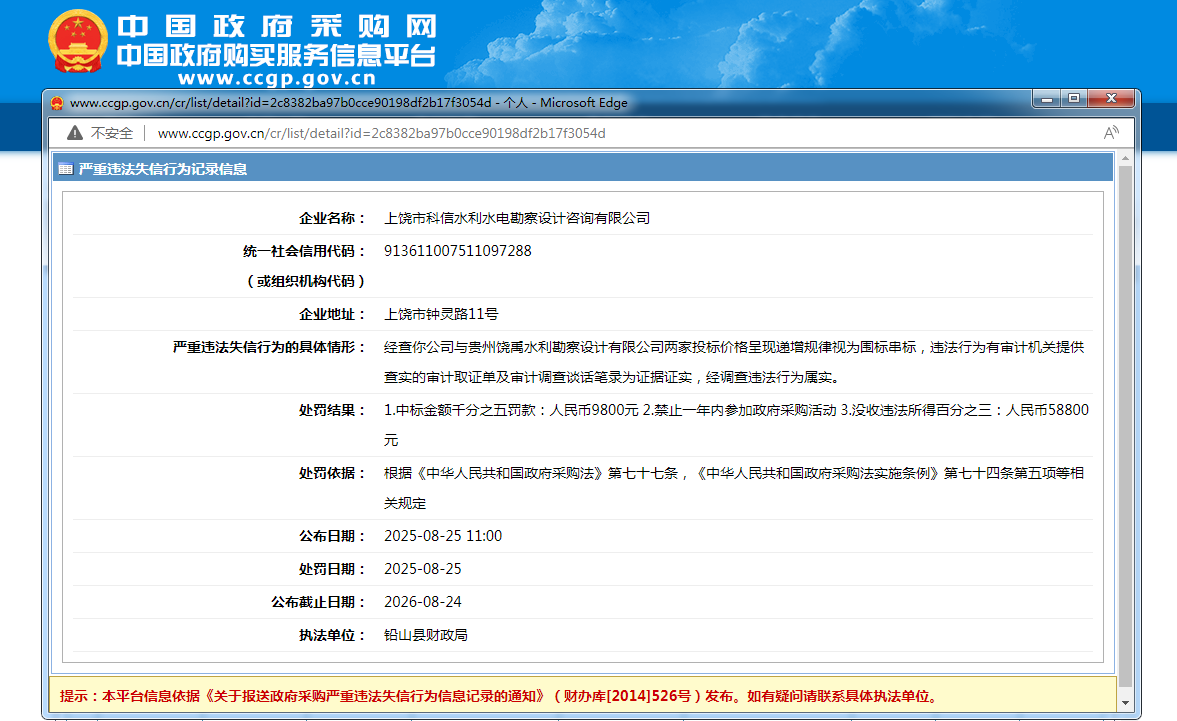Click enforcement unit 铅山县财政局
This screenshot has width=1177, height=721.
coord(426,635)
